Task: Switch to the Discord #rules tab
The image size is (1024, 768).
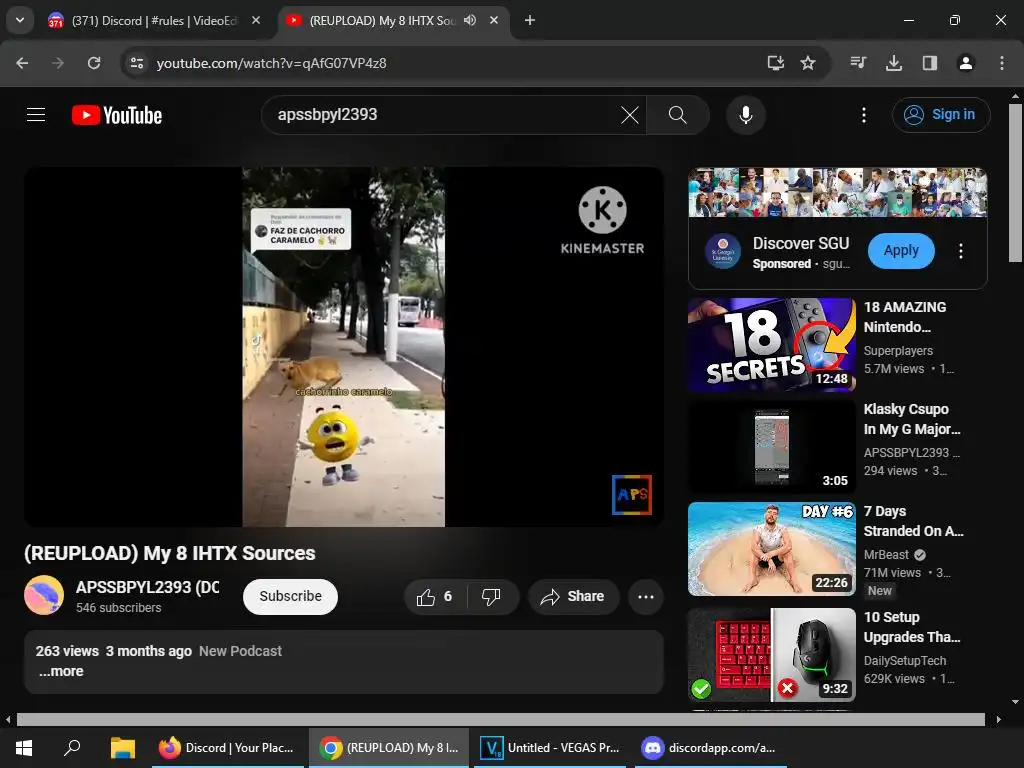Action: 154,20
